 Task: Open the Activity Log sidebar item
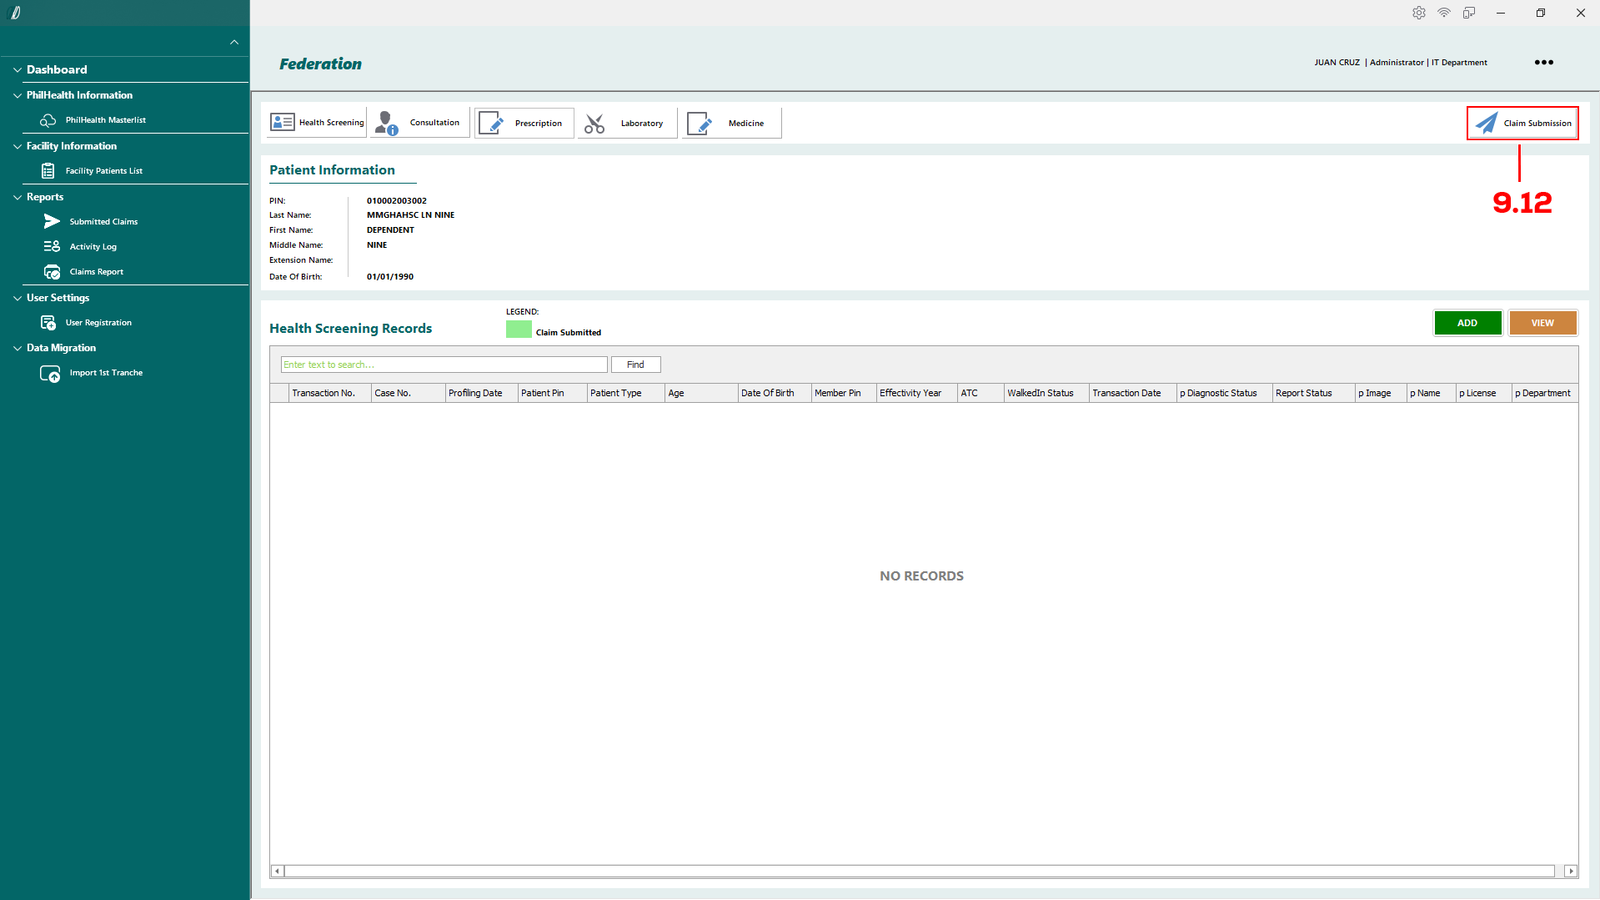coord(92,246)
